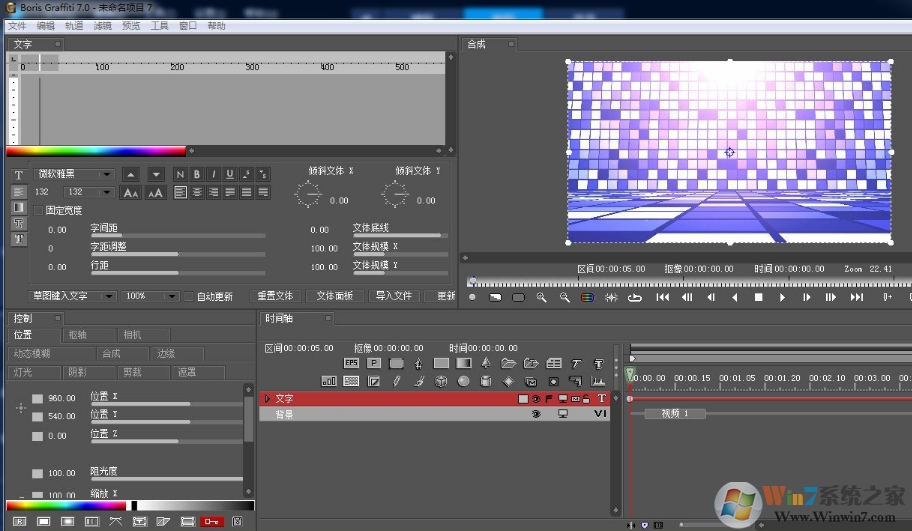Enable the 固定宽度 checkbox
This screenshot has width=912, height=531.
[x=39, y=210]
